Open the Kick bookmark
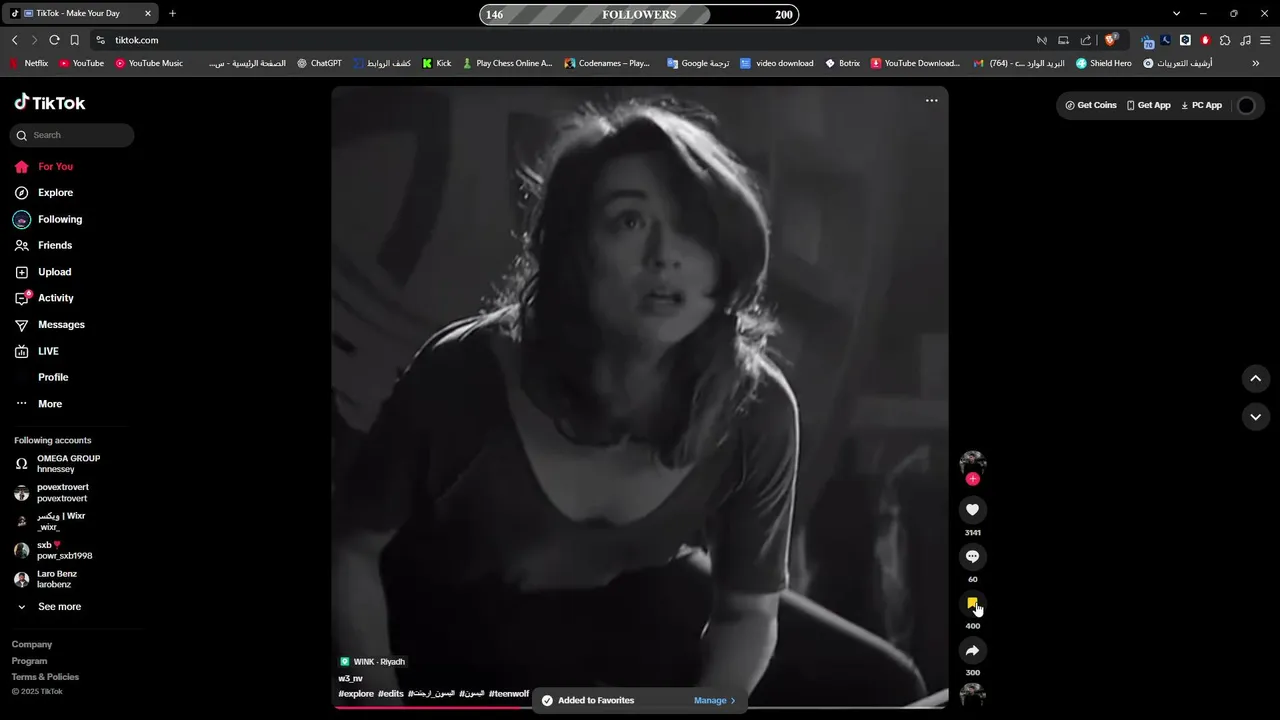Screen dimensions: 1280x720 point(437,63)
